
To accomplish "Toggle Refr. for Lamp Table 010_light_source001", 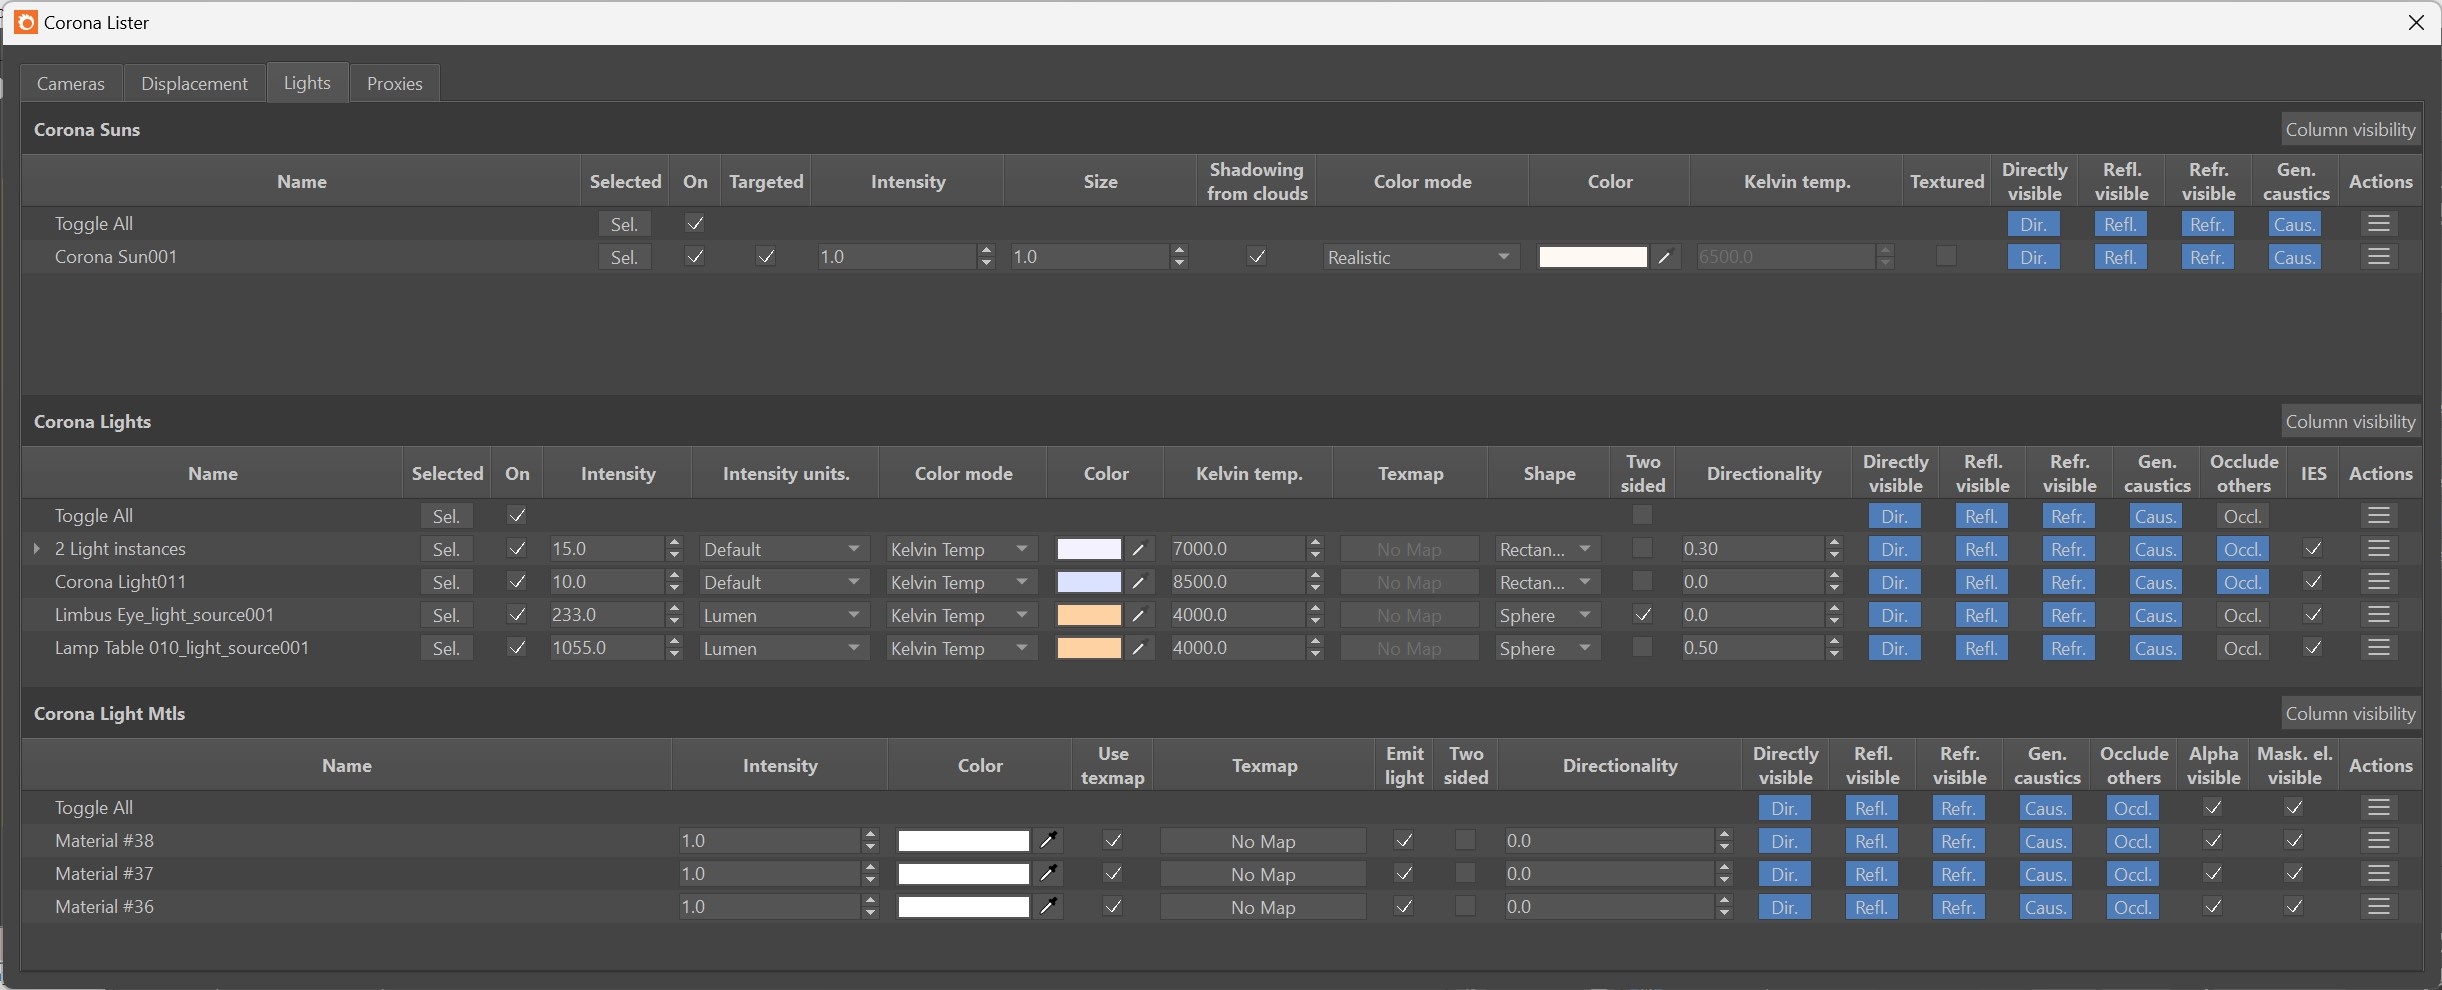I will click(2068, 648).
